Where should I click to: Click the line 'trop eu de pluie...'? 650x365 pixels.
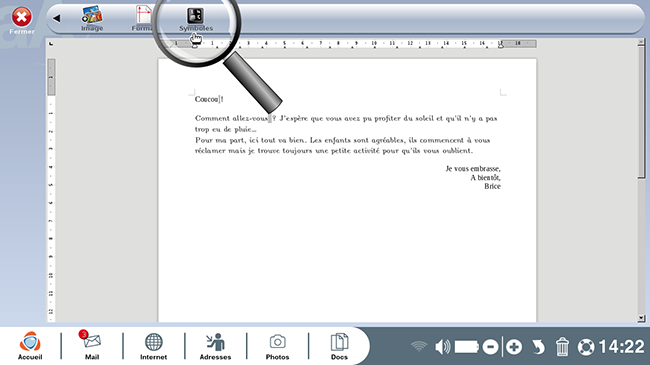226,129
